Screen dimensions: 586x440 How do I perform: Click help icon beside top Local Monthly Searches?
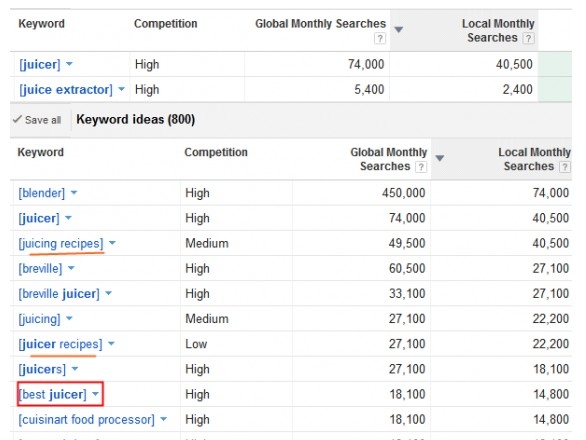pyautogui.click(x=528, y=38)
